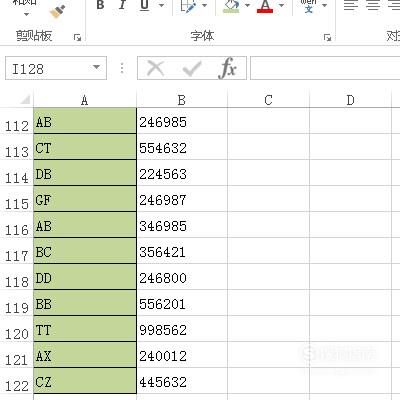This screenshot has height=400, width=400.
Task: Select column B header
Action: coord(182,100)
